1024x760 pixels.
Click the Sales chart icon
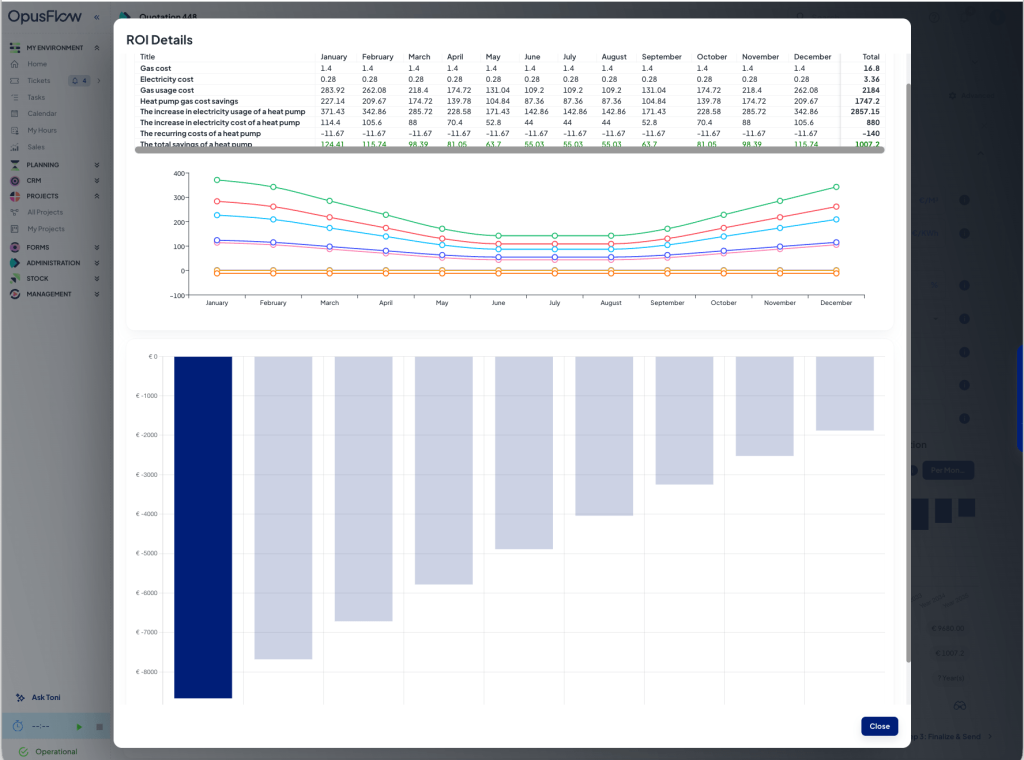click(14, 147)
